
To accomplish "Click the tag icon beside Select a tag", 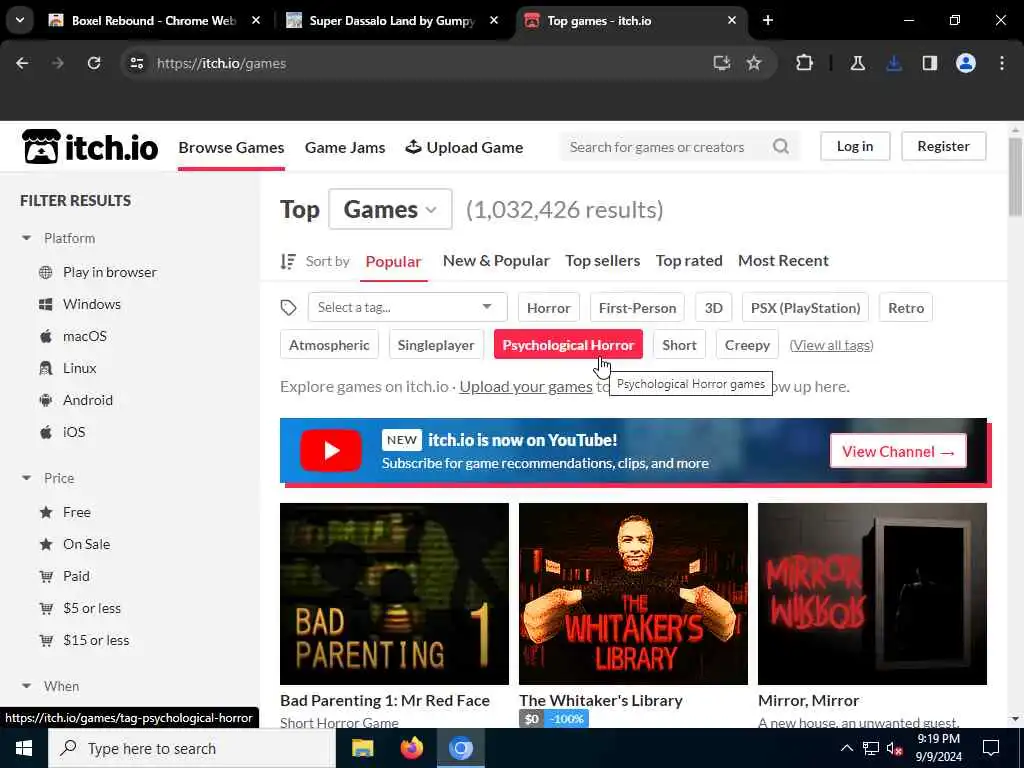I will 288,308.
